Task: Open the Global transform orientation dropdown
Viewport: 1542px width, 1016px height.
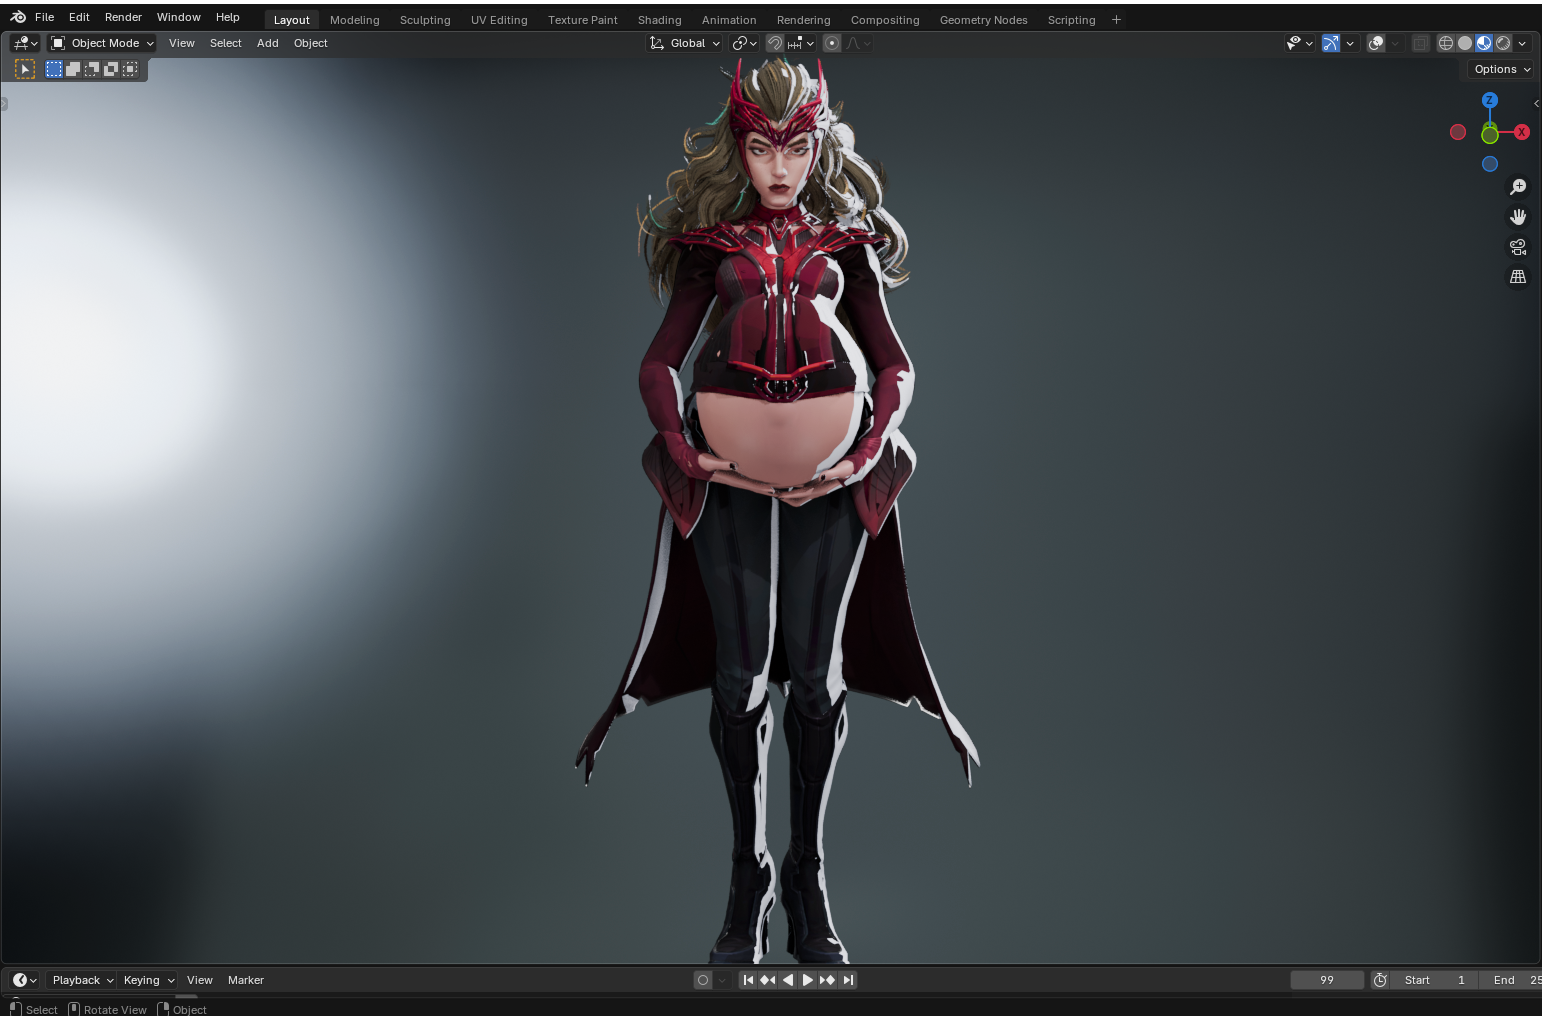Action: (x=685, y=43)
